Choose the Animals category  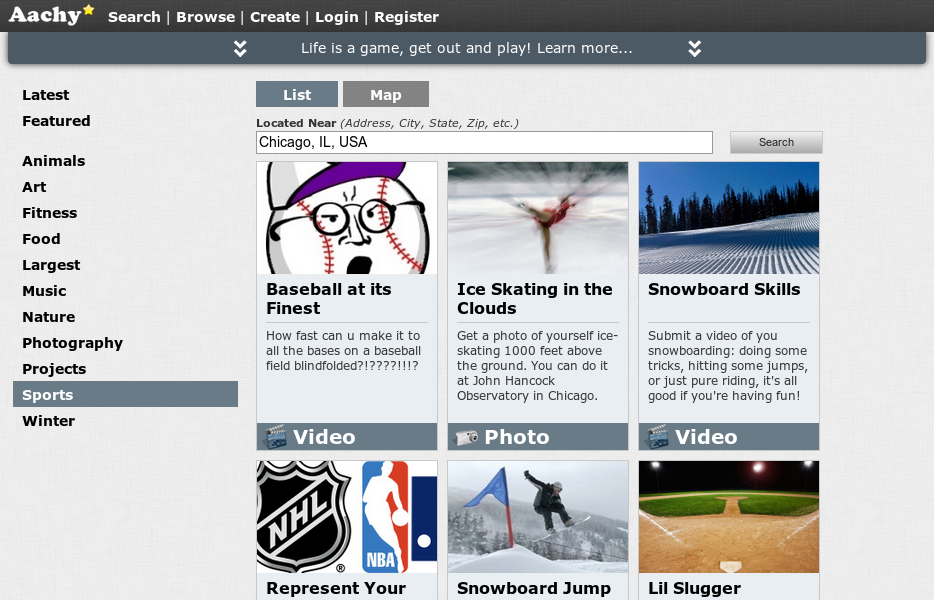pyautogui.click(x=54, y=161)
